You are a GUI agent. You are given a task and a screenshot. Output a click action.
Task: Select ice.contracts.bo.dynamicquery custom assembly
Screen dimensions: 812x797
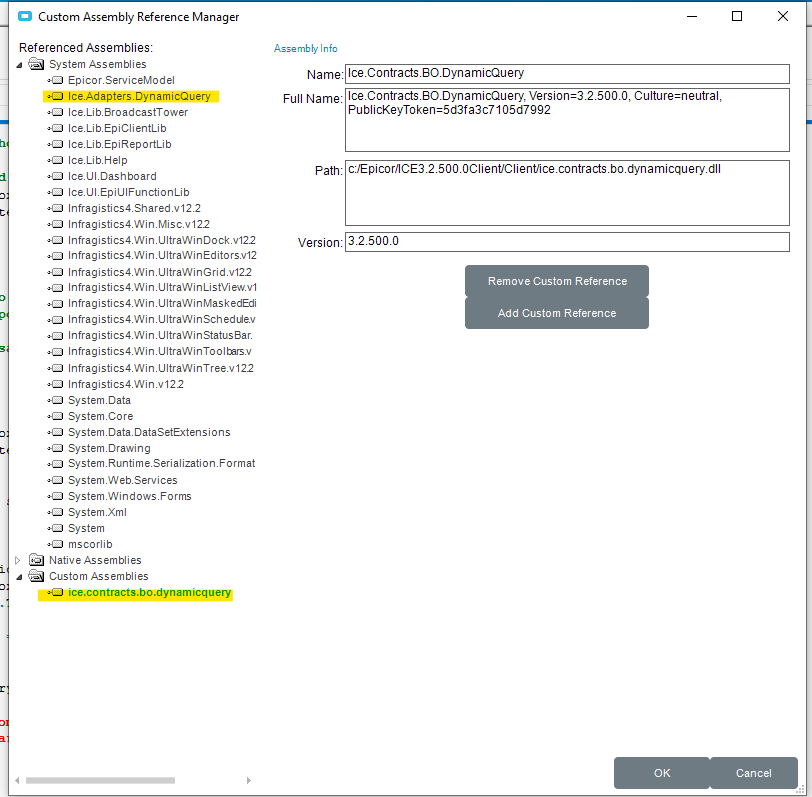150,592
